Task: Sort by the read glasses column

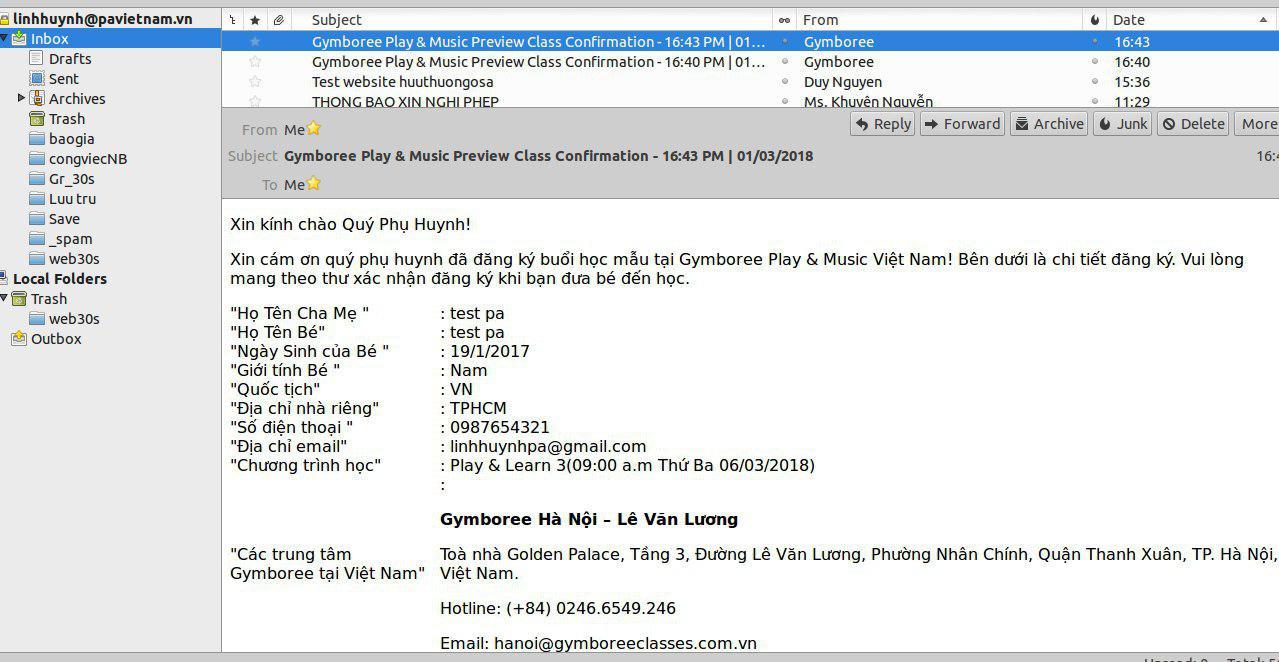Action: click(785, 20)
